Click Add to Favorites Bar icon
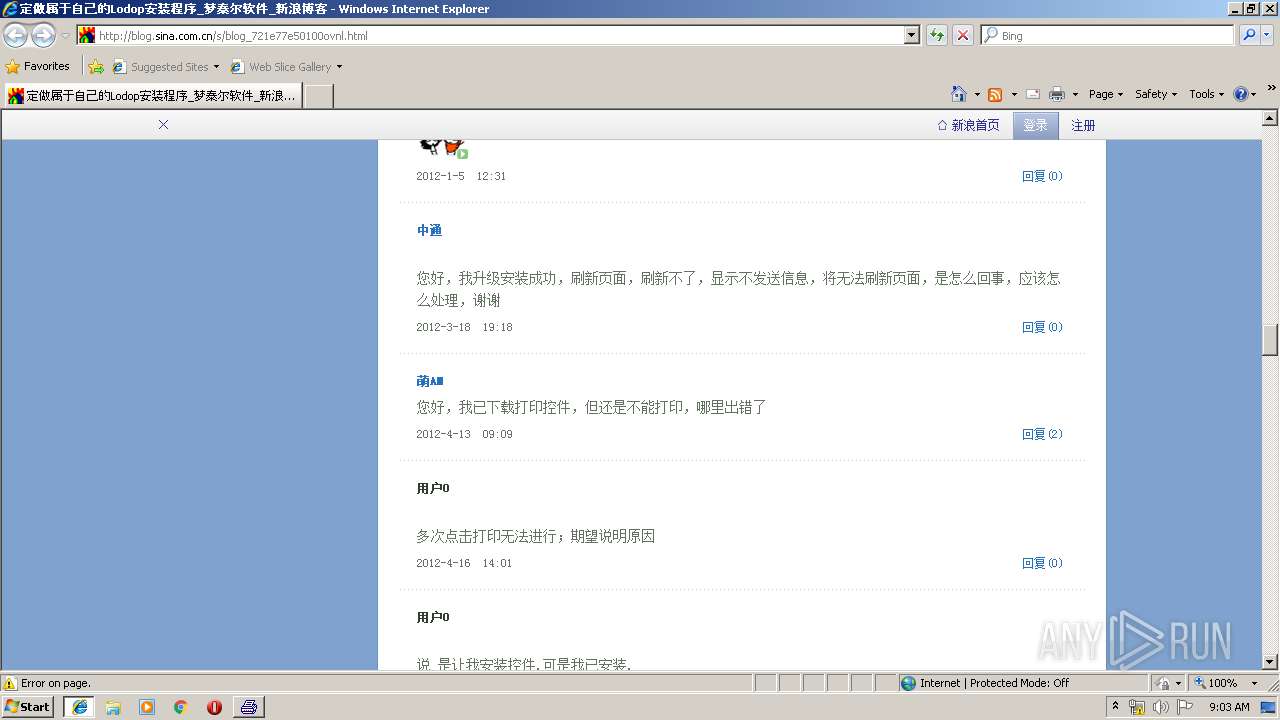The width and height of the screenshot is (1280, 720). [96, 67]
